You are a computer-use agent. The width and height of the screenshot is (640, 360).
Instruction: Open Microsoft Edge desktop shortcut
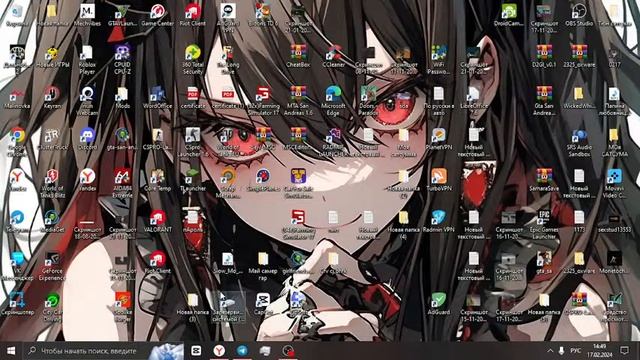333,101
